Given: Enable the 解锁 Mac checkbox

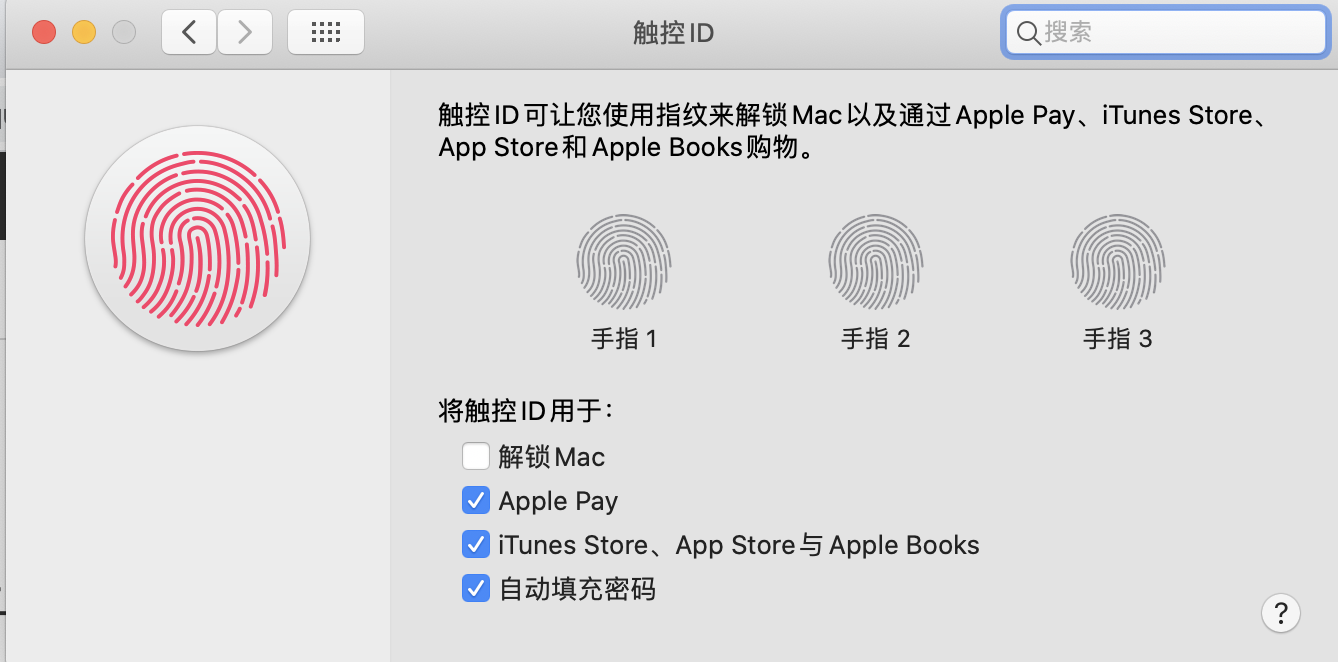Looking at the screenshot, I should click(x=476, y=457).
